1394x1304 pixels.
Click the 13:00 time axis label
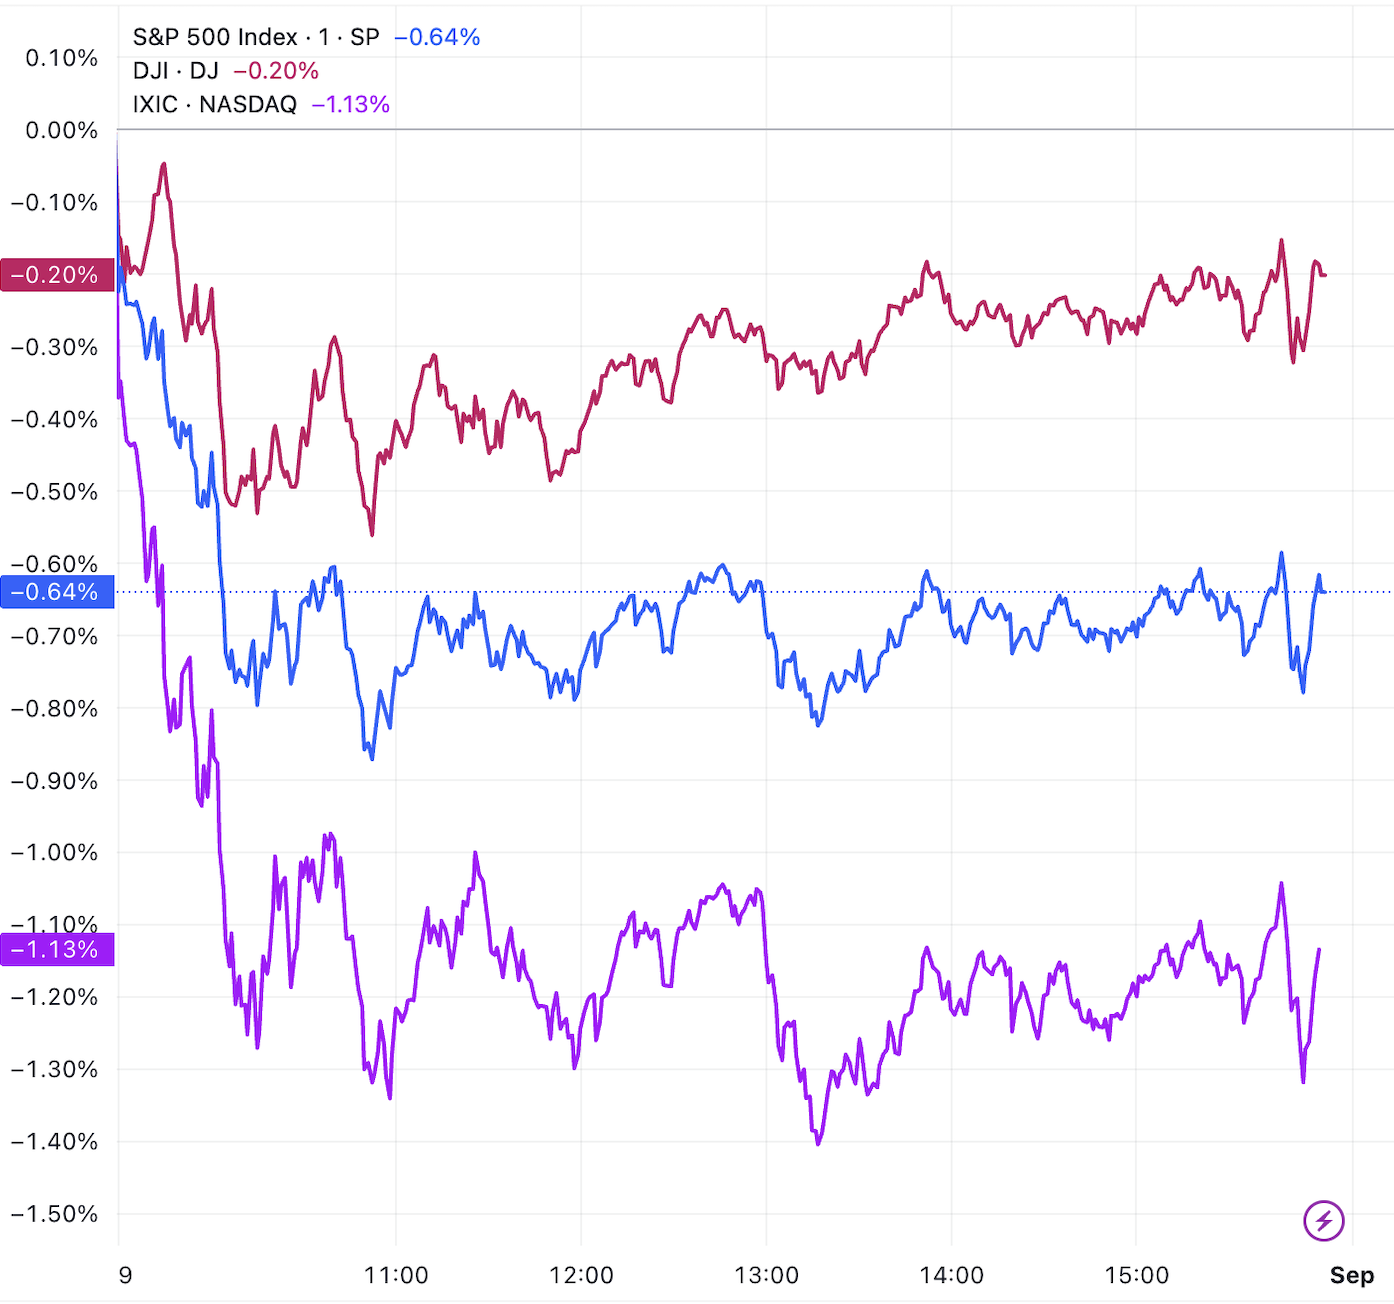pyautogui.click(x=766, y=1275)
